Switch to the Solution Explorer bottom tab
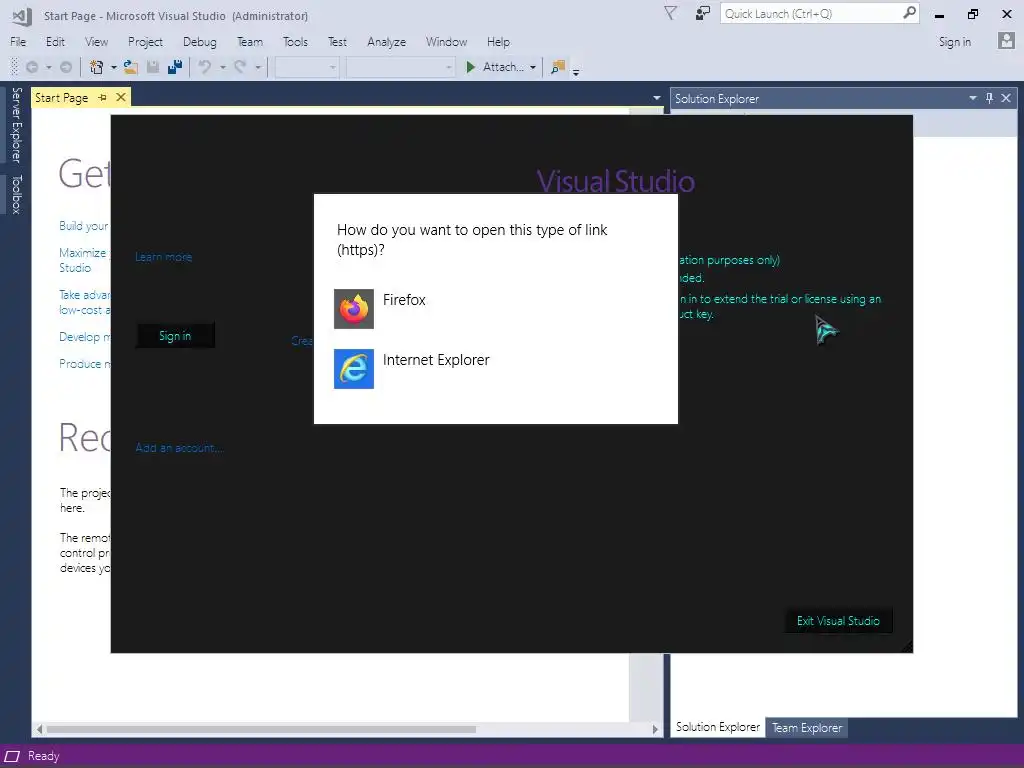This screenshot has width=1024, height=768. pos(718,727)
